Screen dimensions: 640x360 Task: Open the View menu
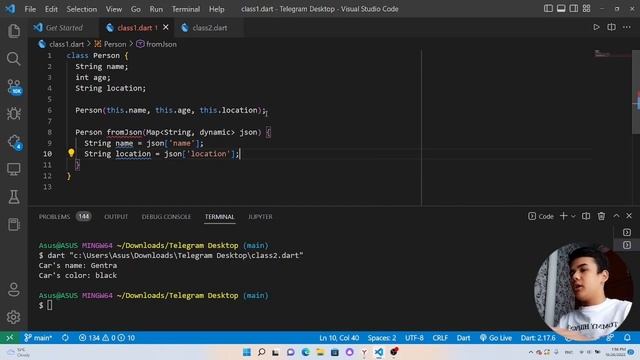[113, 9]
